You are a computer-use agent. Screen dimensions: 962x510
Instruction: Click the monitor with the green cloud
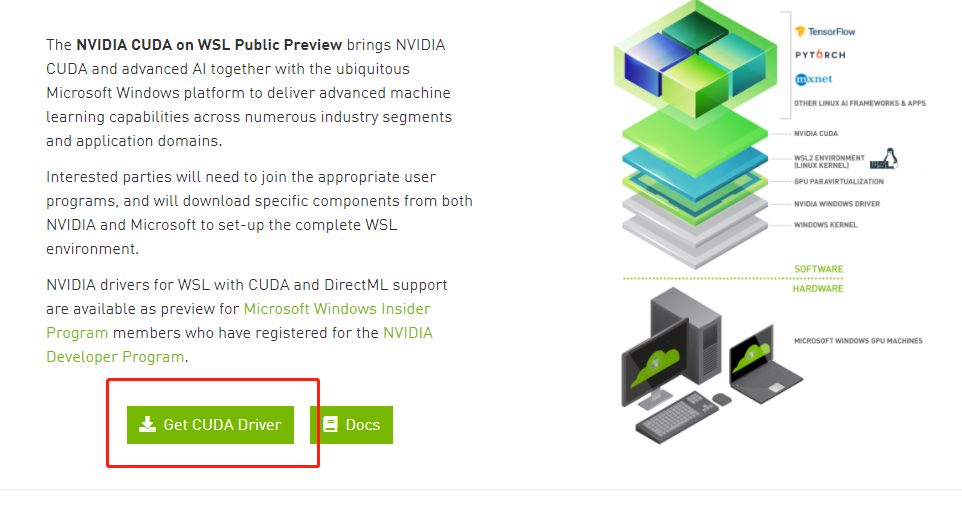654,366
